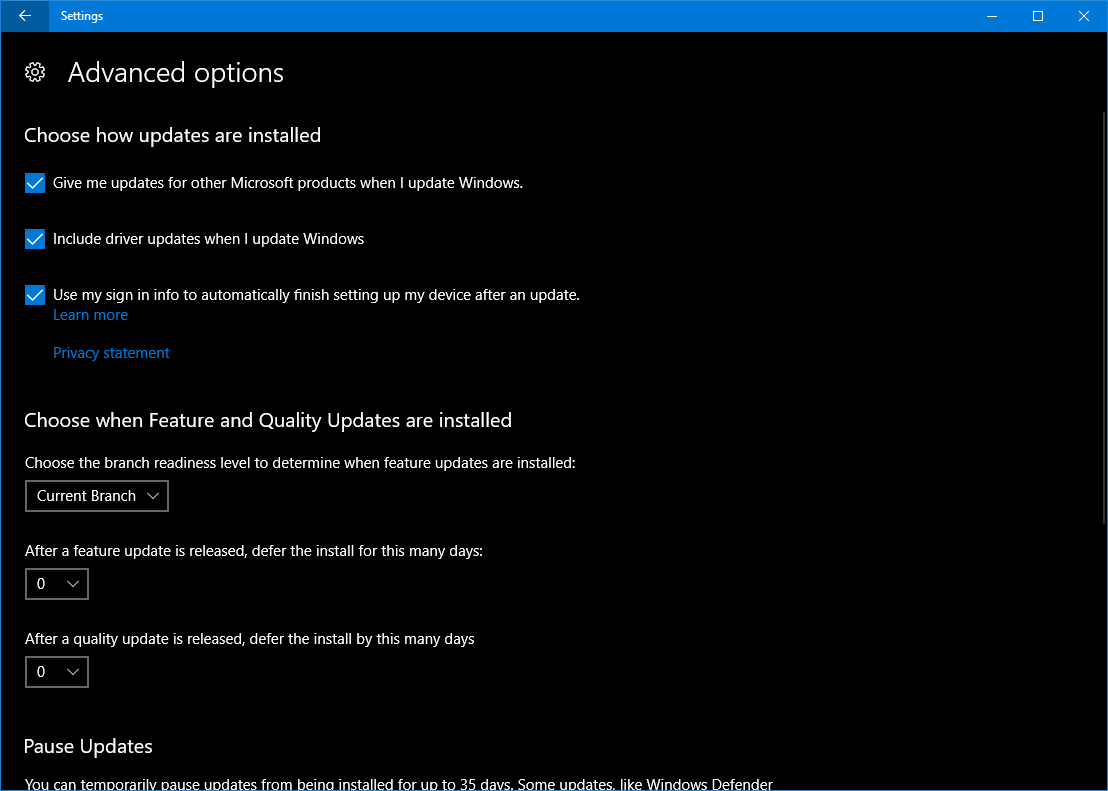Open the Learn more link
This screenshot has height=791, width=1108.
(x=90, y=315)
